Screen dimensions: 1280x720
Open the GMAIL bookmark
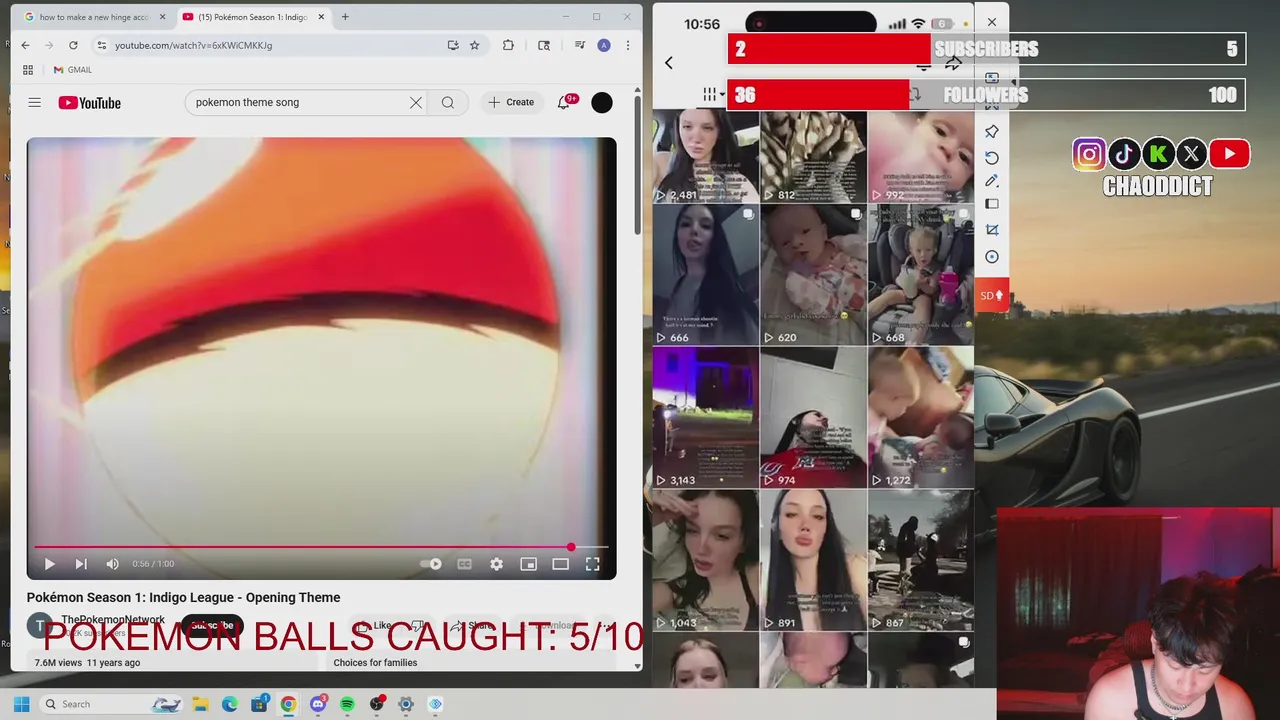[72, 70]
